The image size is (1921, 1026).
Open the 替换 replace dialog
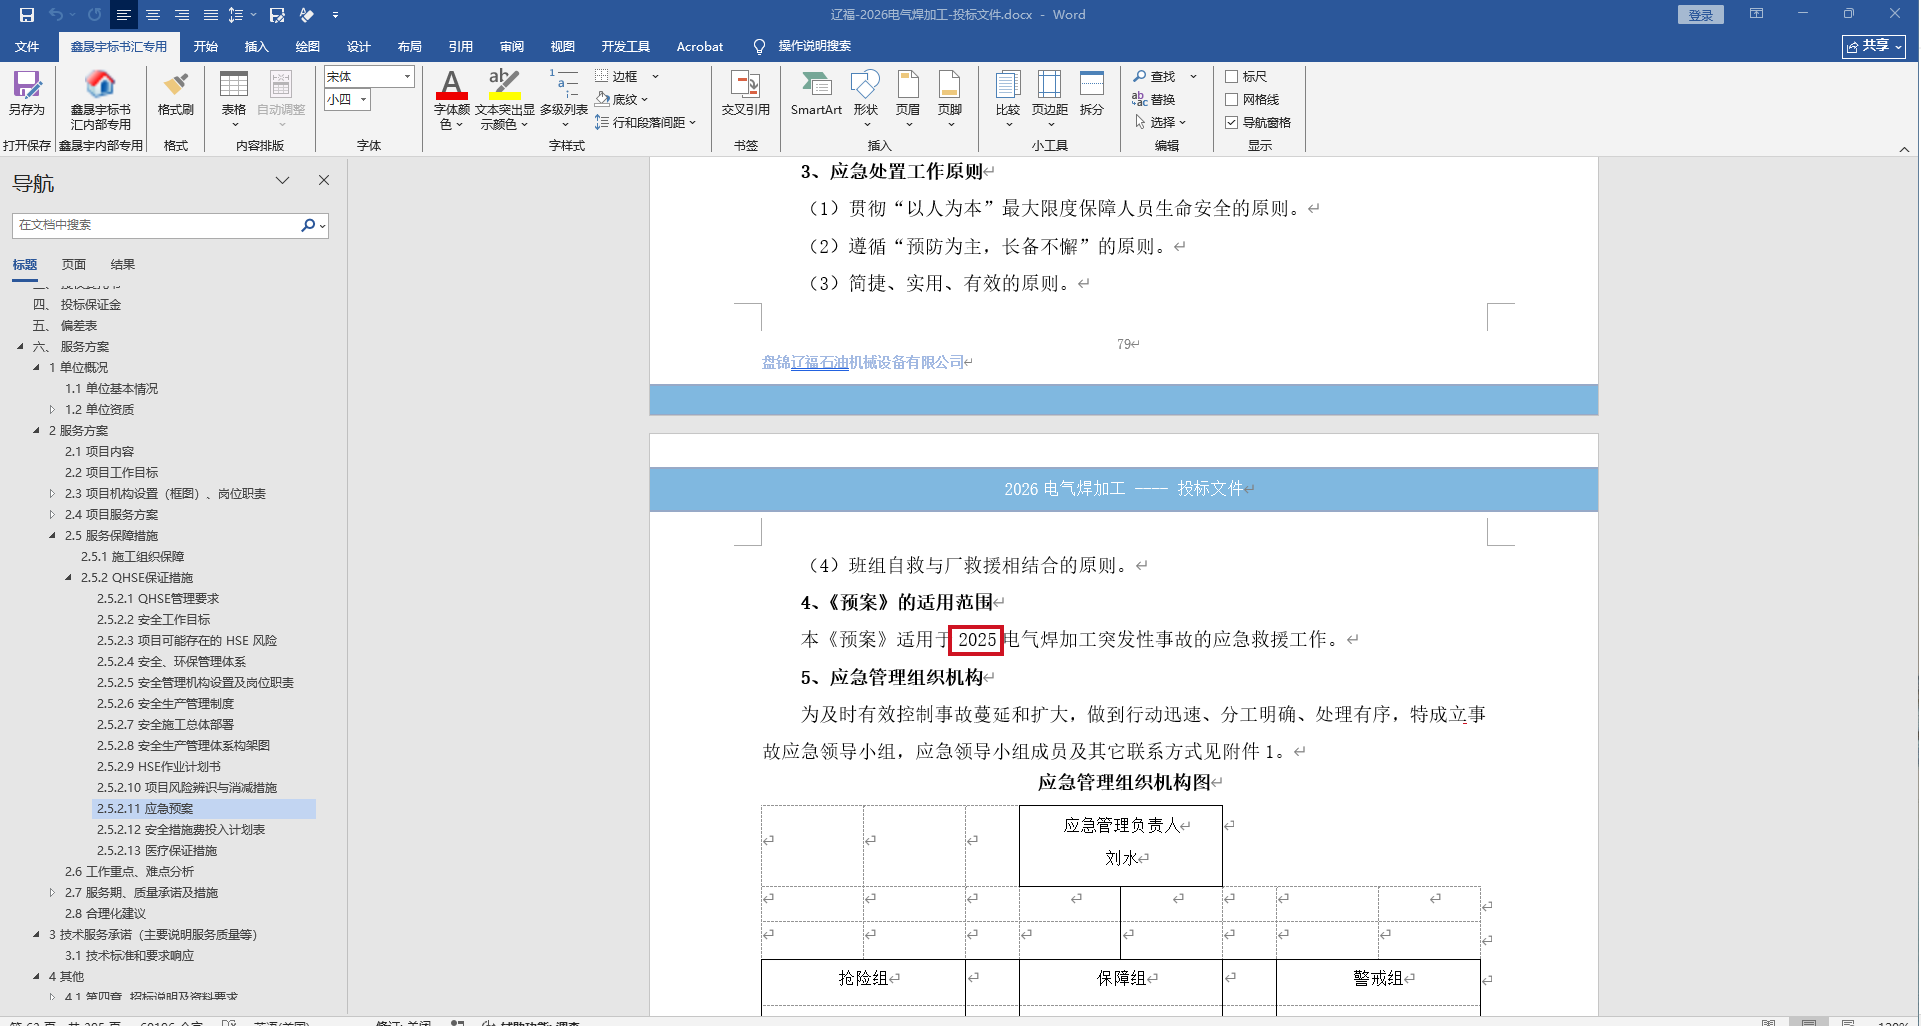click(x=1154, y=100)
